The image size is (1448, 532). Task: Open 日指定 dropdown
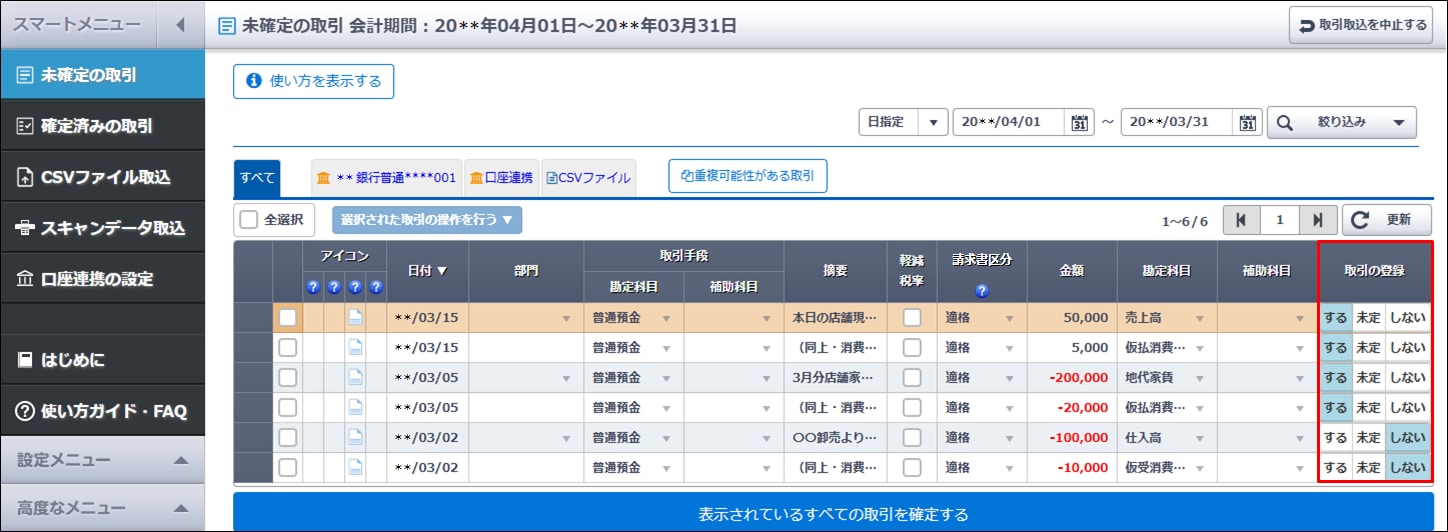tap(903, 122)
